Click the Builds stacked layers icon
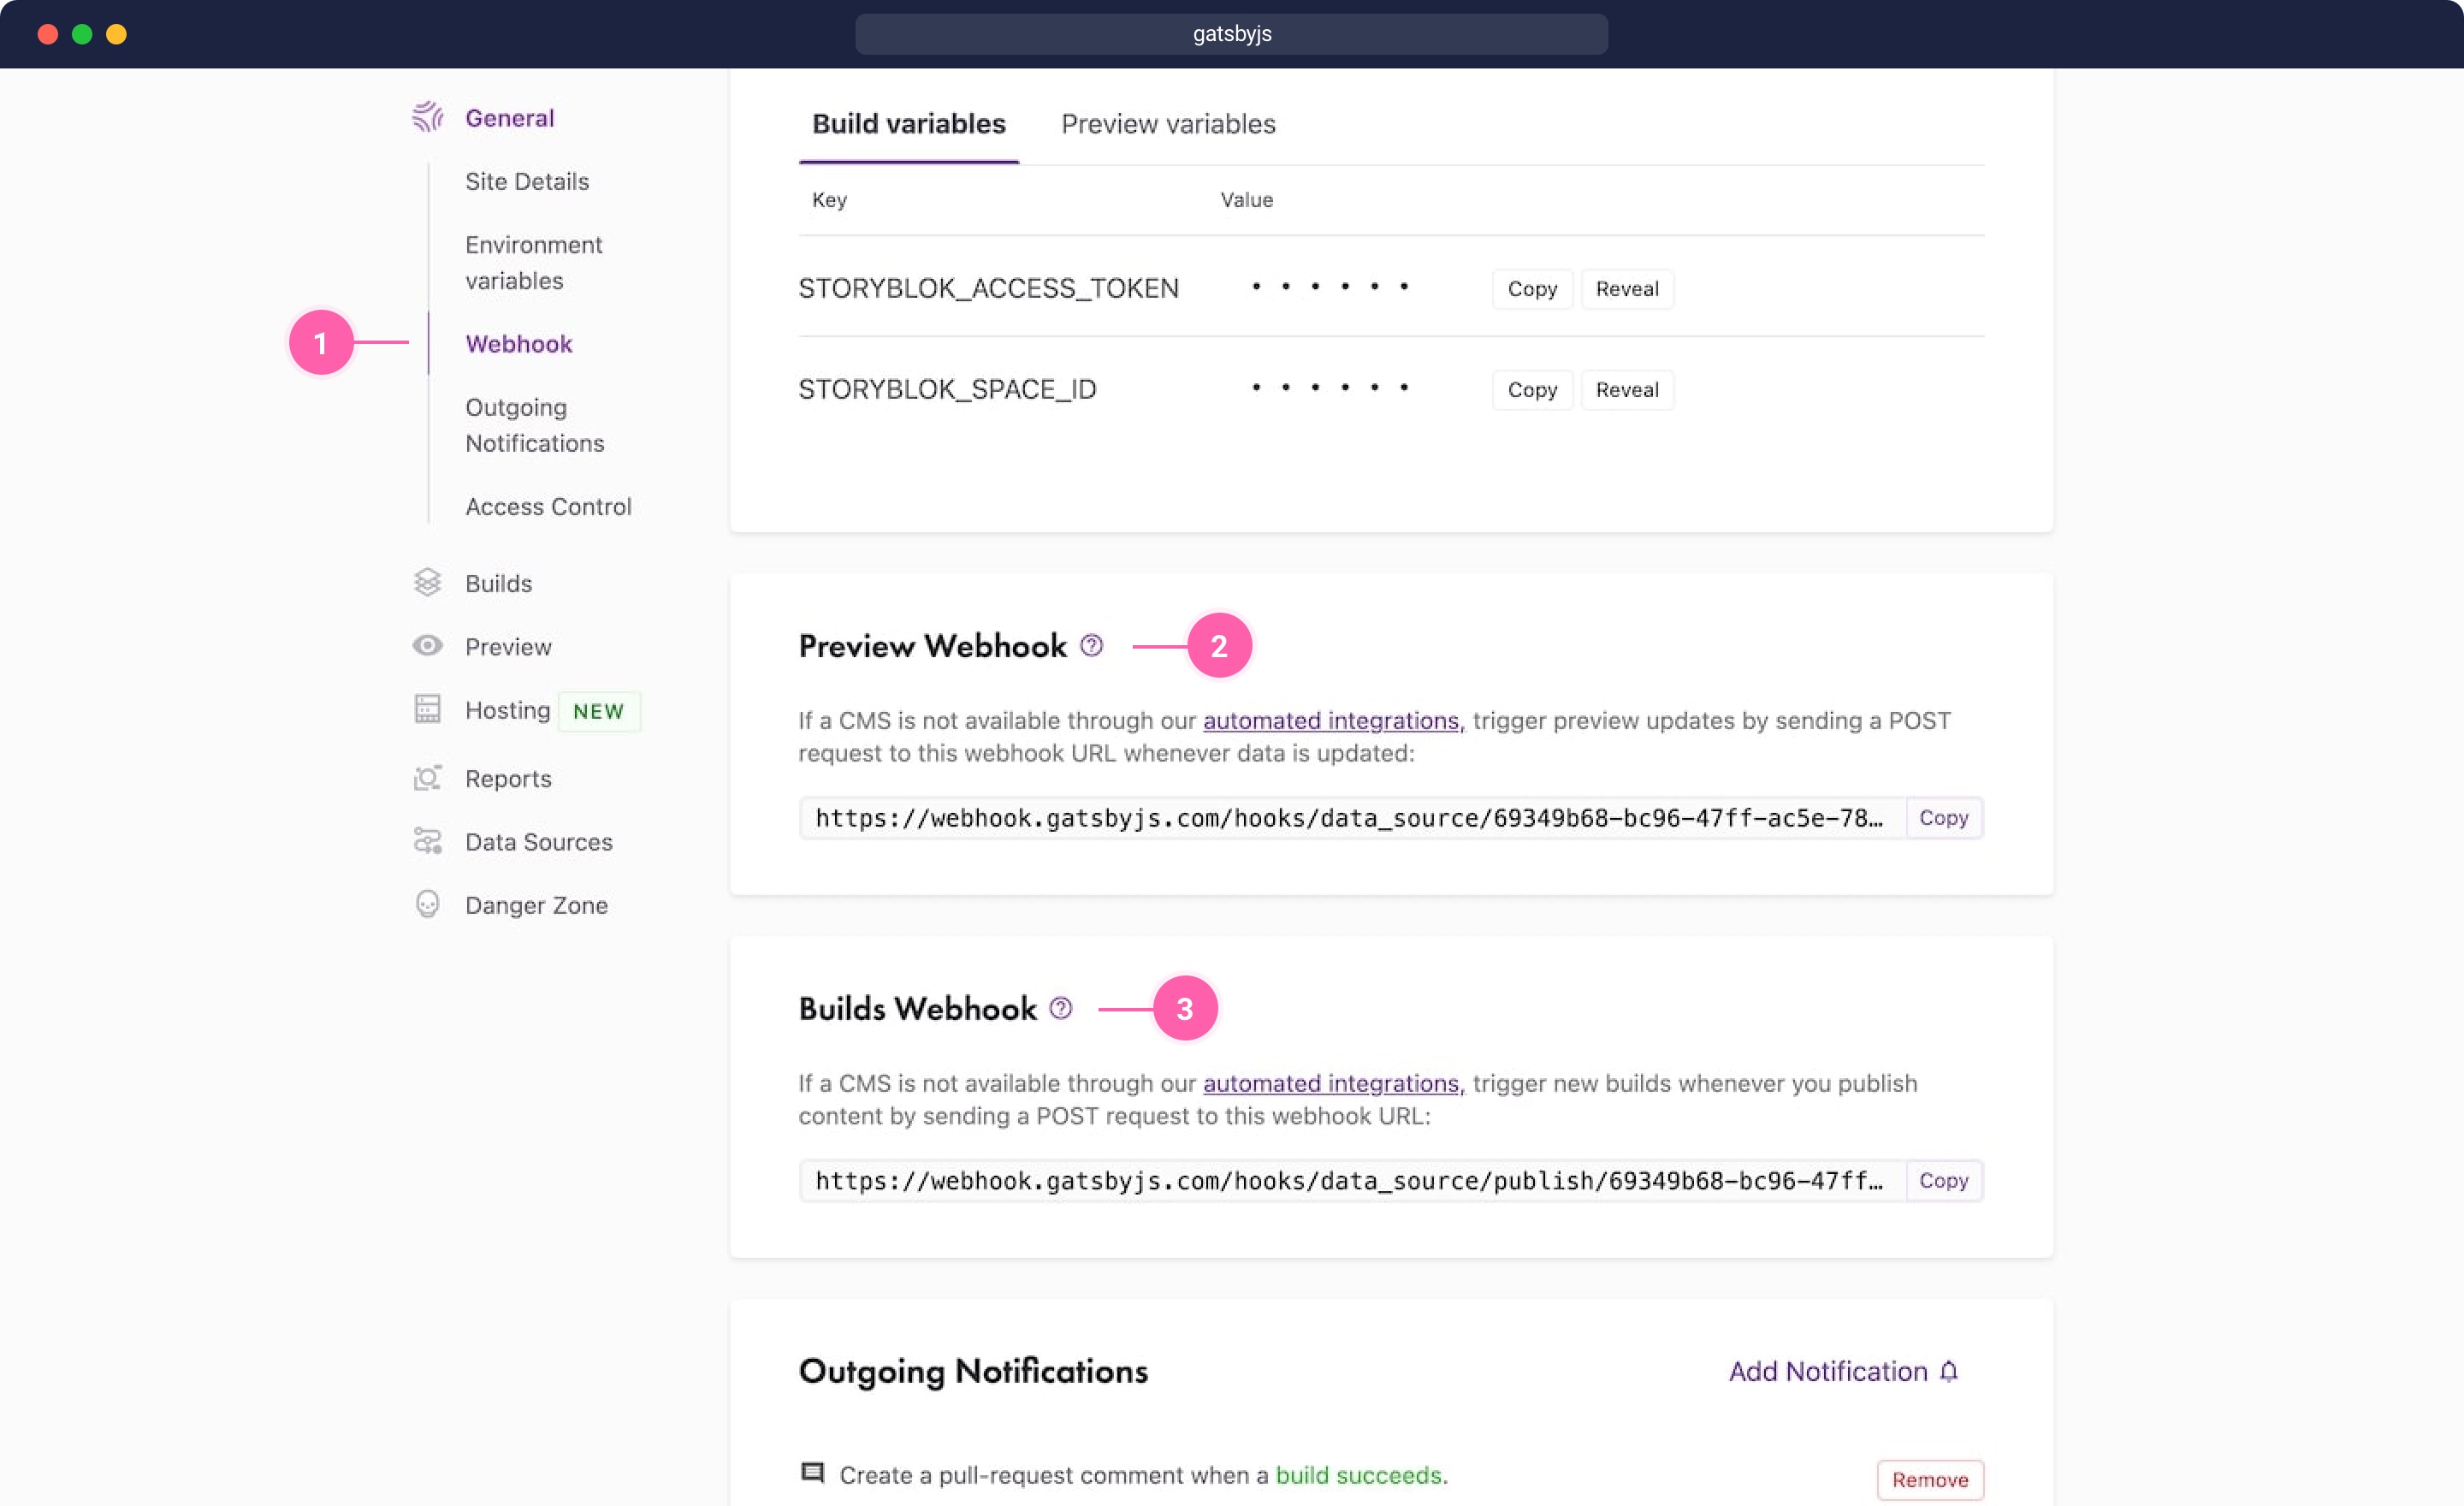Screen dimensions: 2464x1506 [x=428, y=582]
